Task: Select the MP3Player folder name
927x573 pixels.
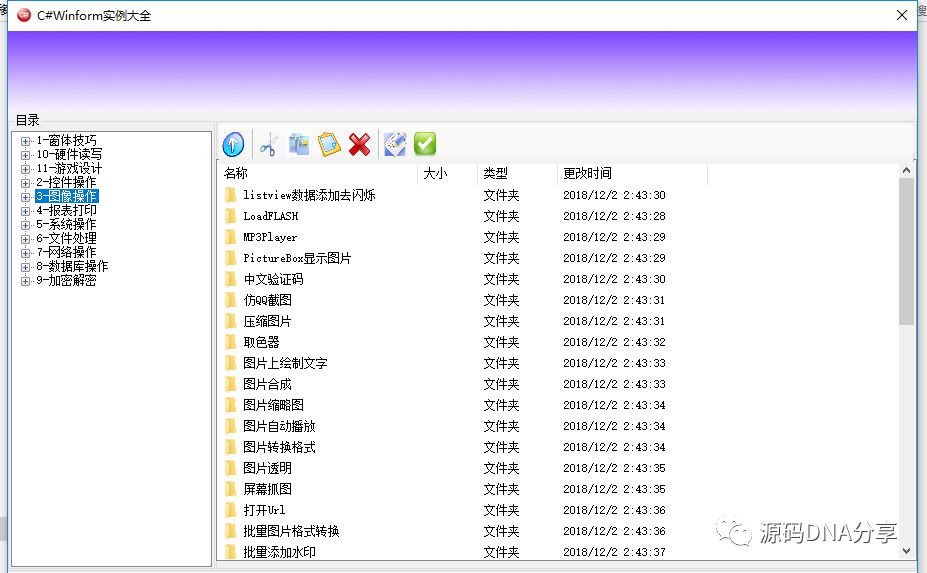Action: point(270,237)
